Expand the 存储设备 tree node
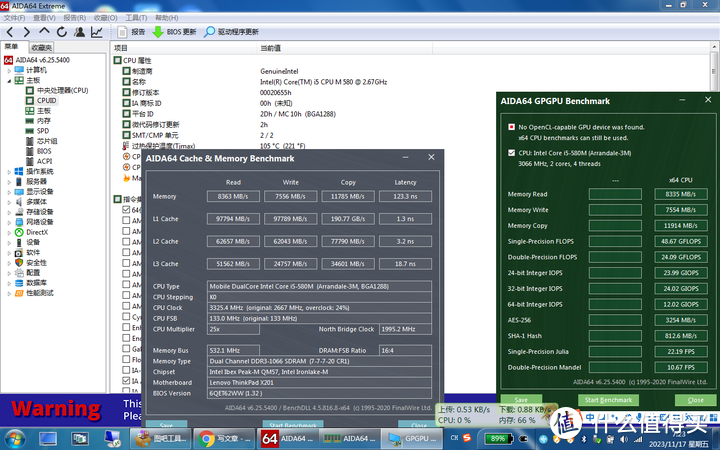 click(9, 212)
